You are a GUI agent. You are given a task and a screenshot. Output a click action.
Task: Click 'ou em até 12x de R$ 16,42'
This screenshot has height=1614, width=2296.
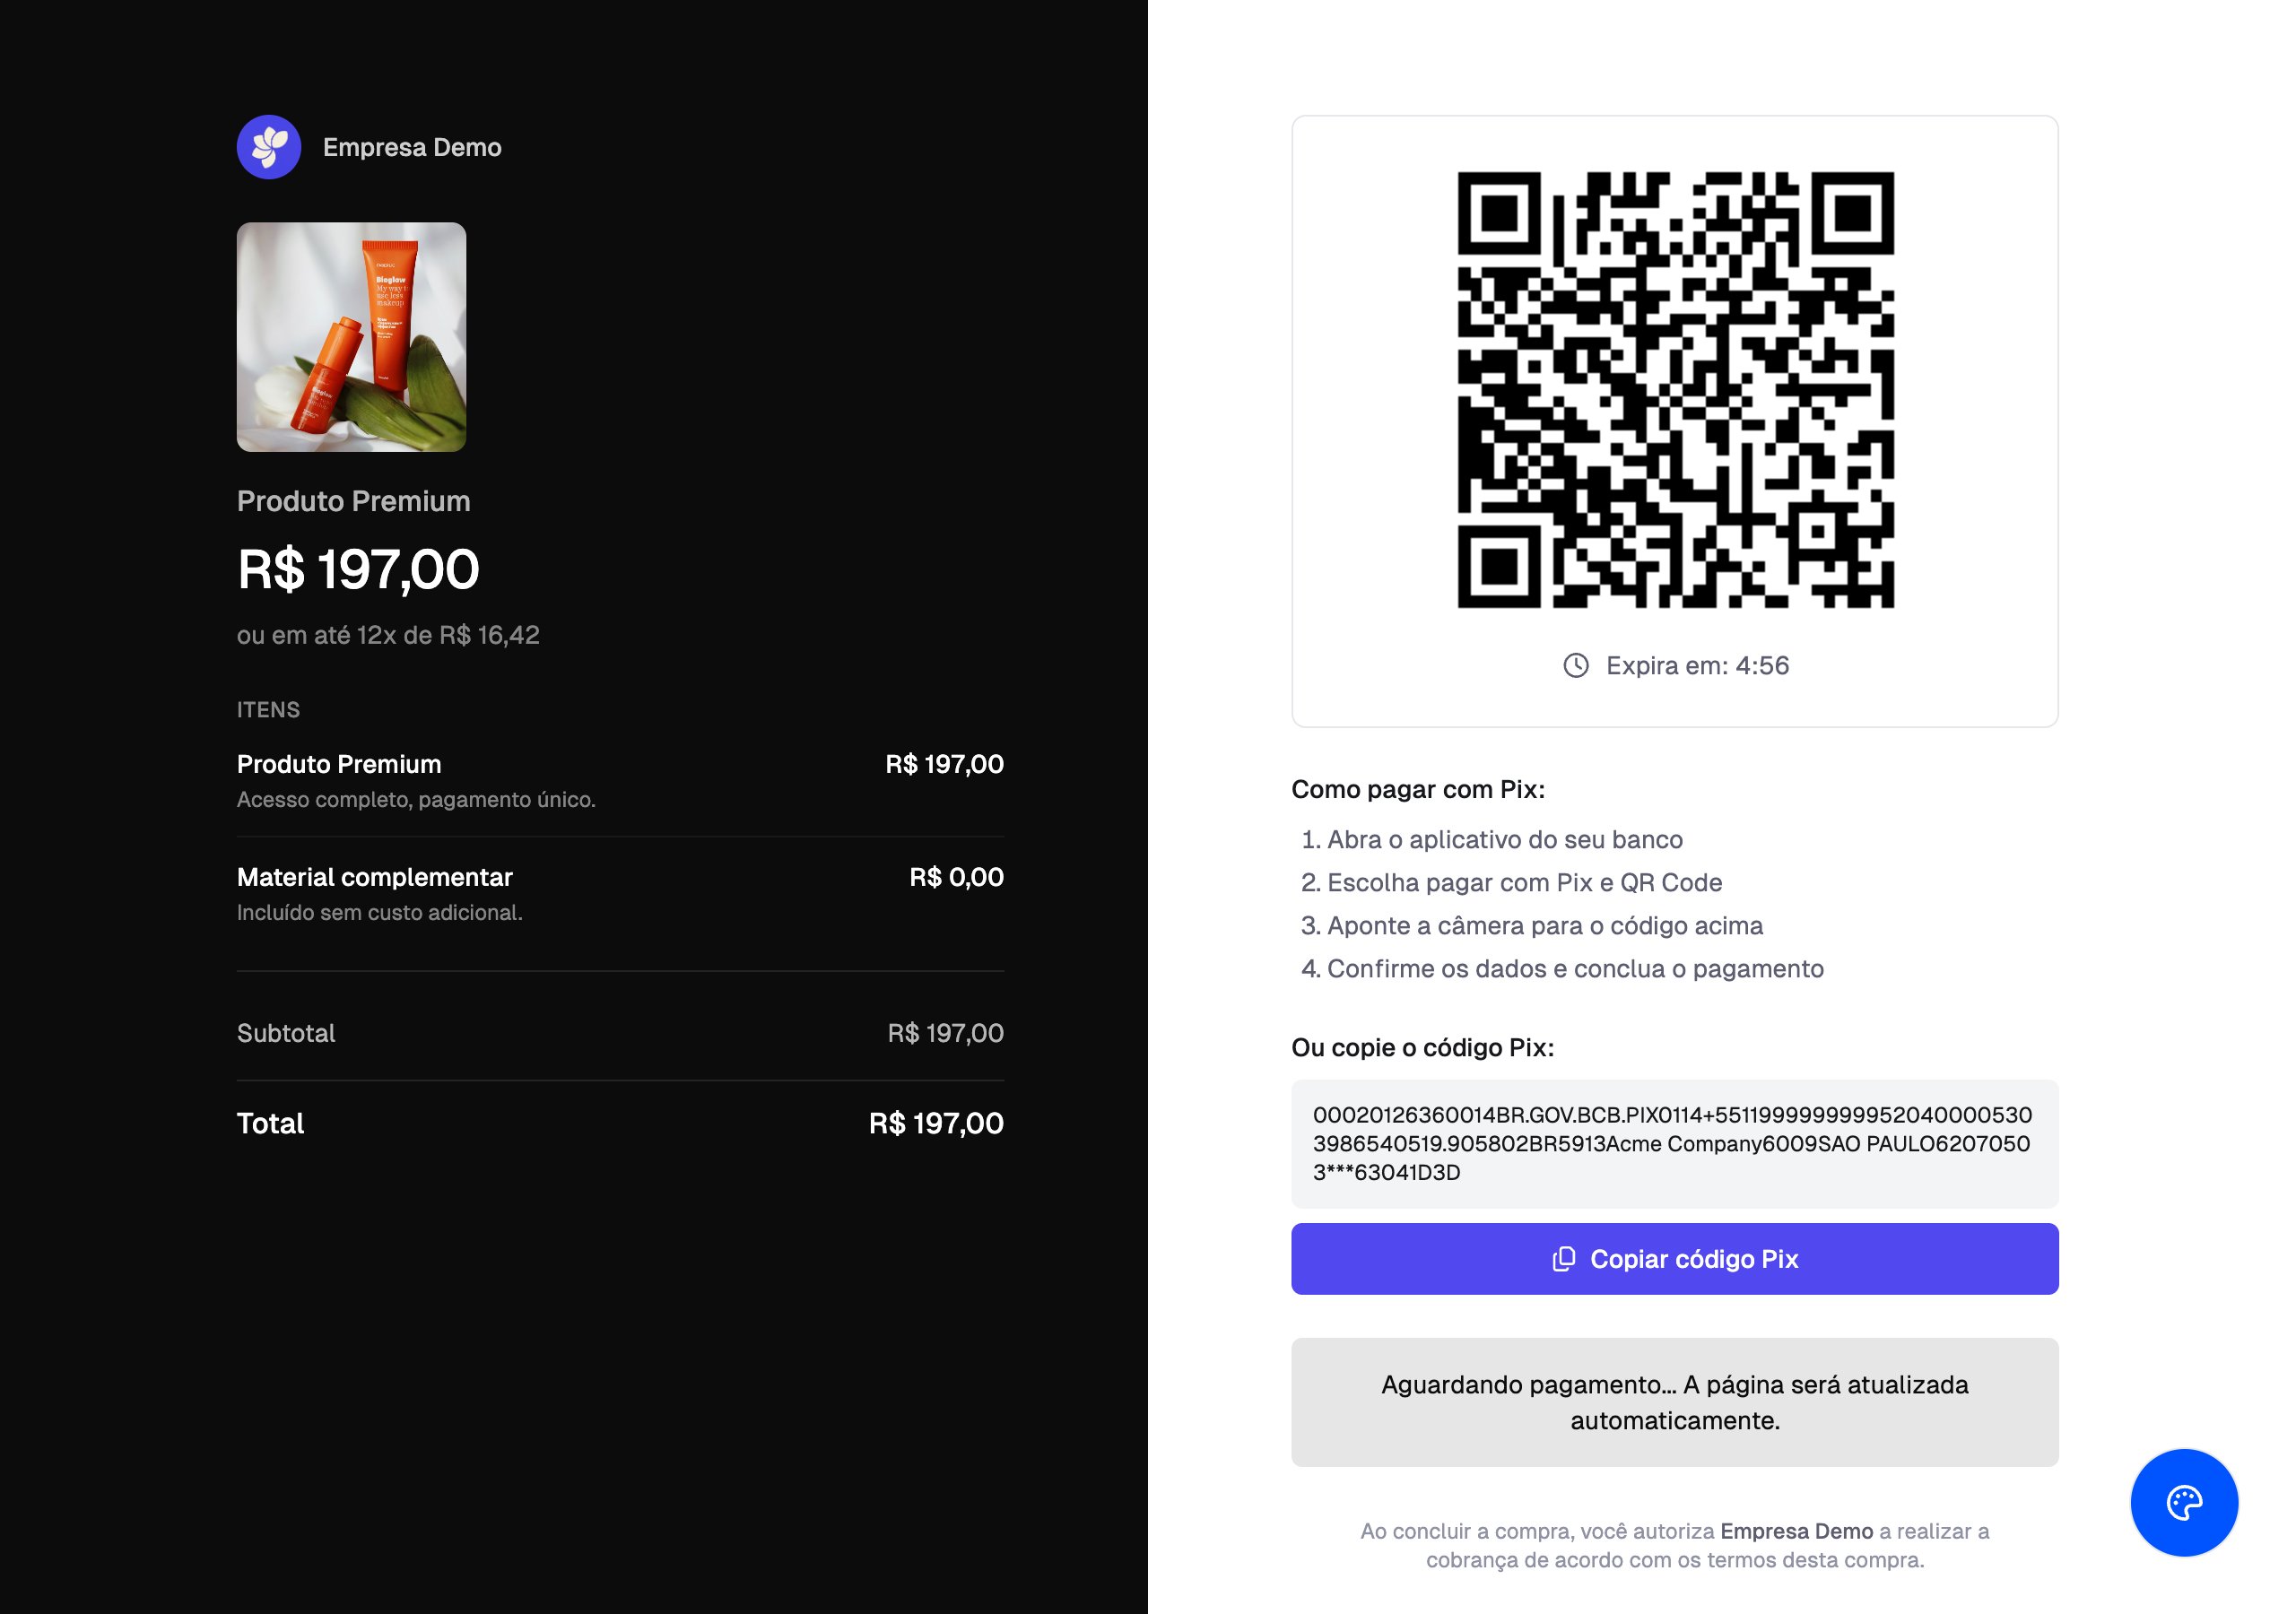tap(388, 635)
